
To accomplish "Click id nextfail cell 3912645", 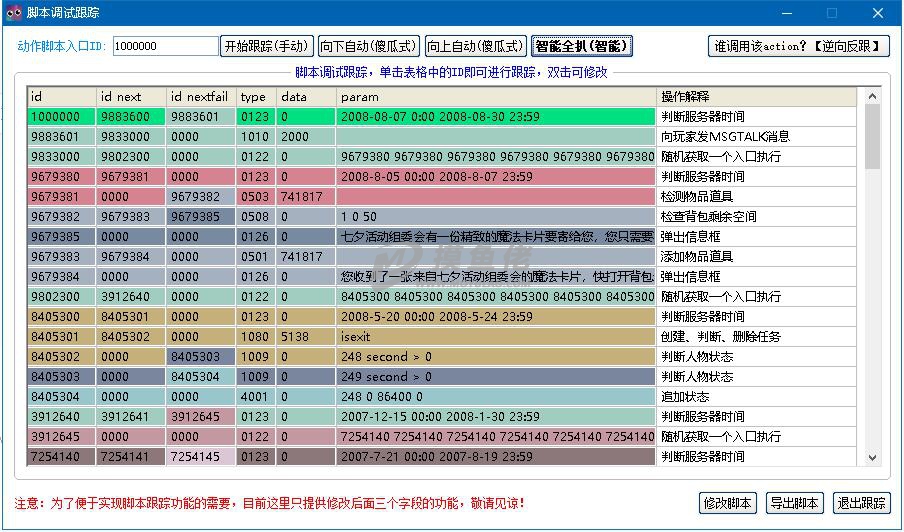I will [201, 417].
